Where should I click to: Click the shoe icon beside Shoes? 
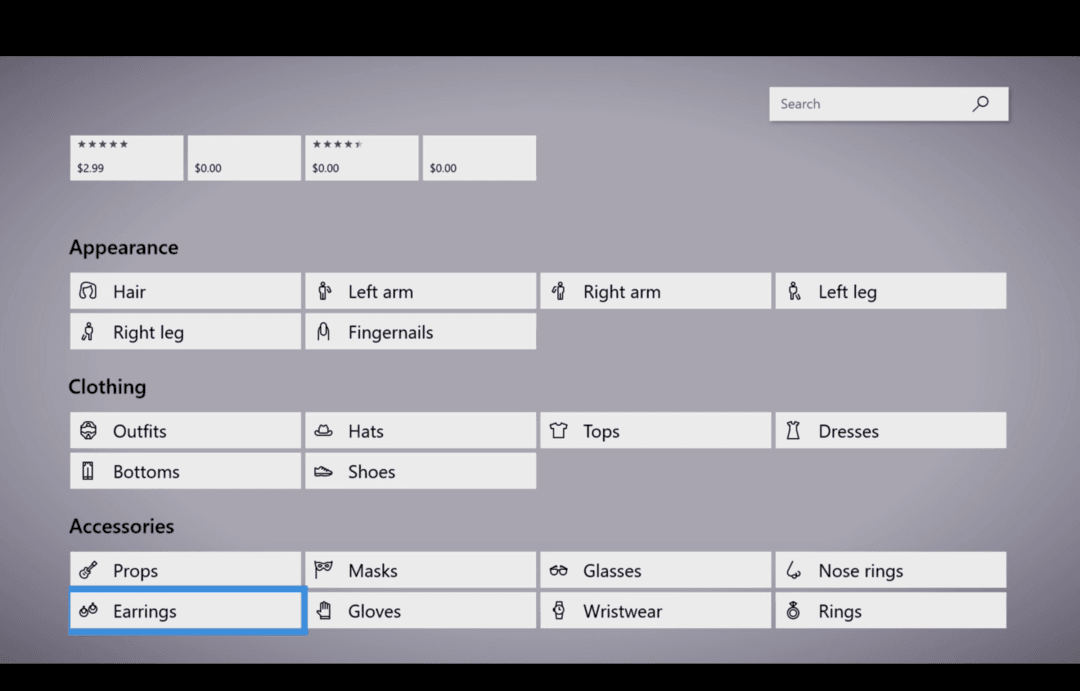[x=324, y=471]
